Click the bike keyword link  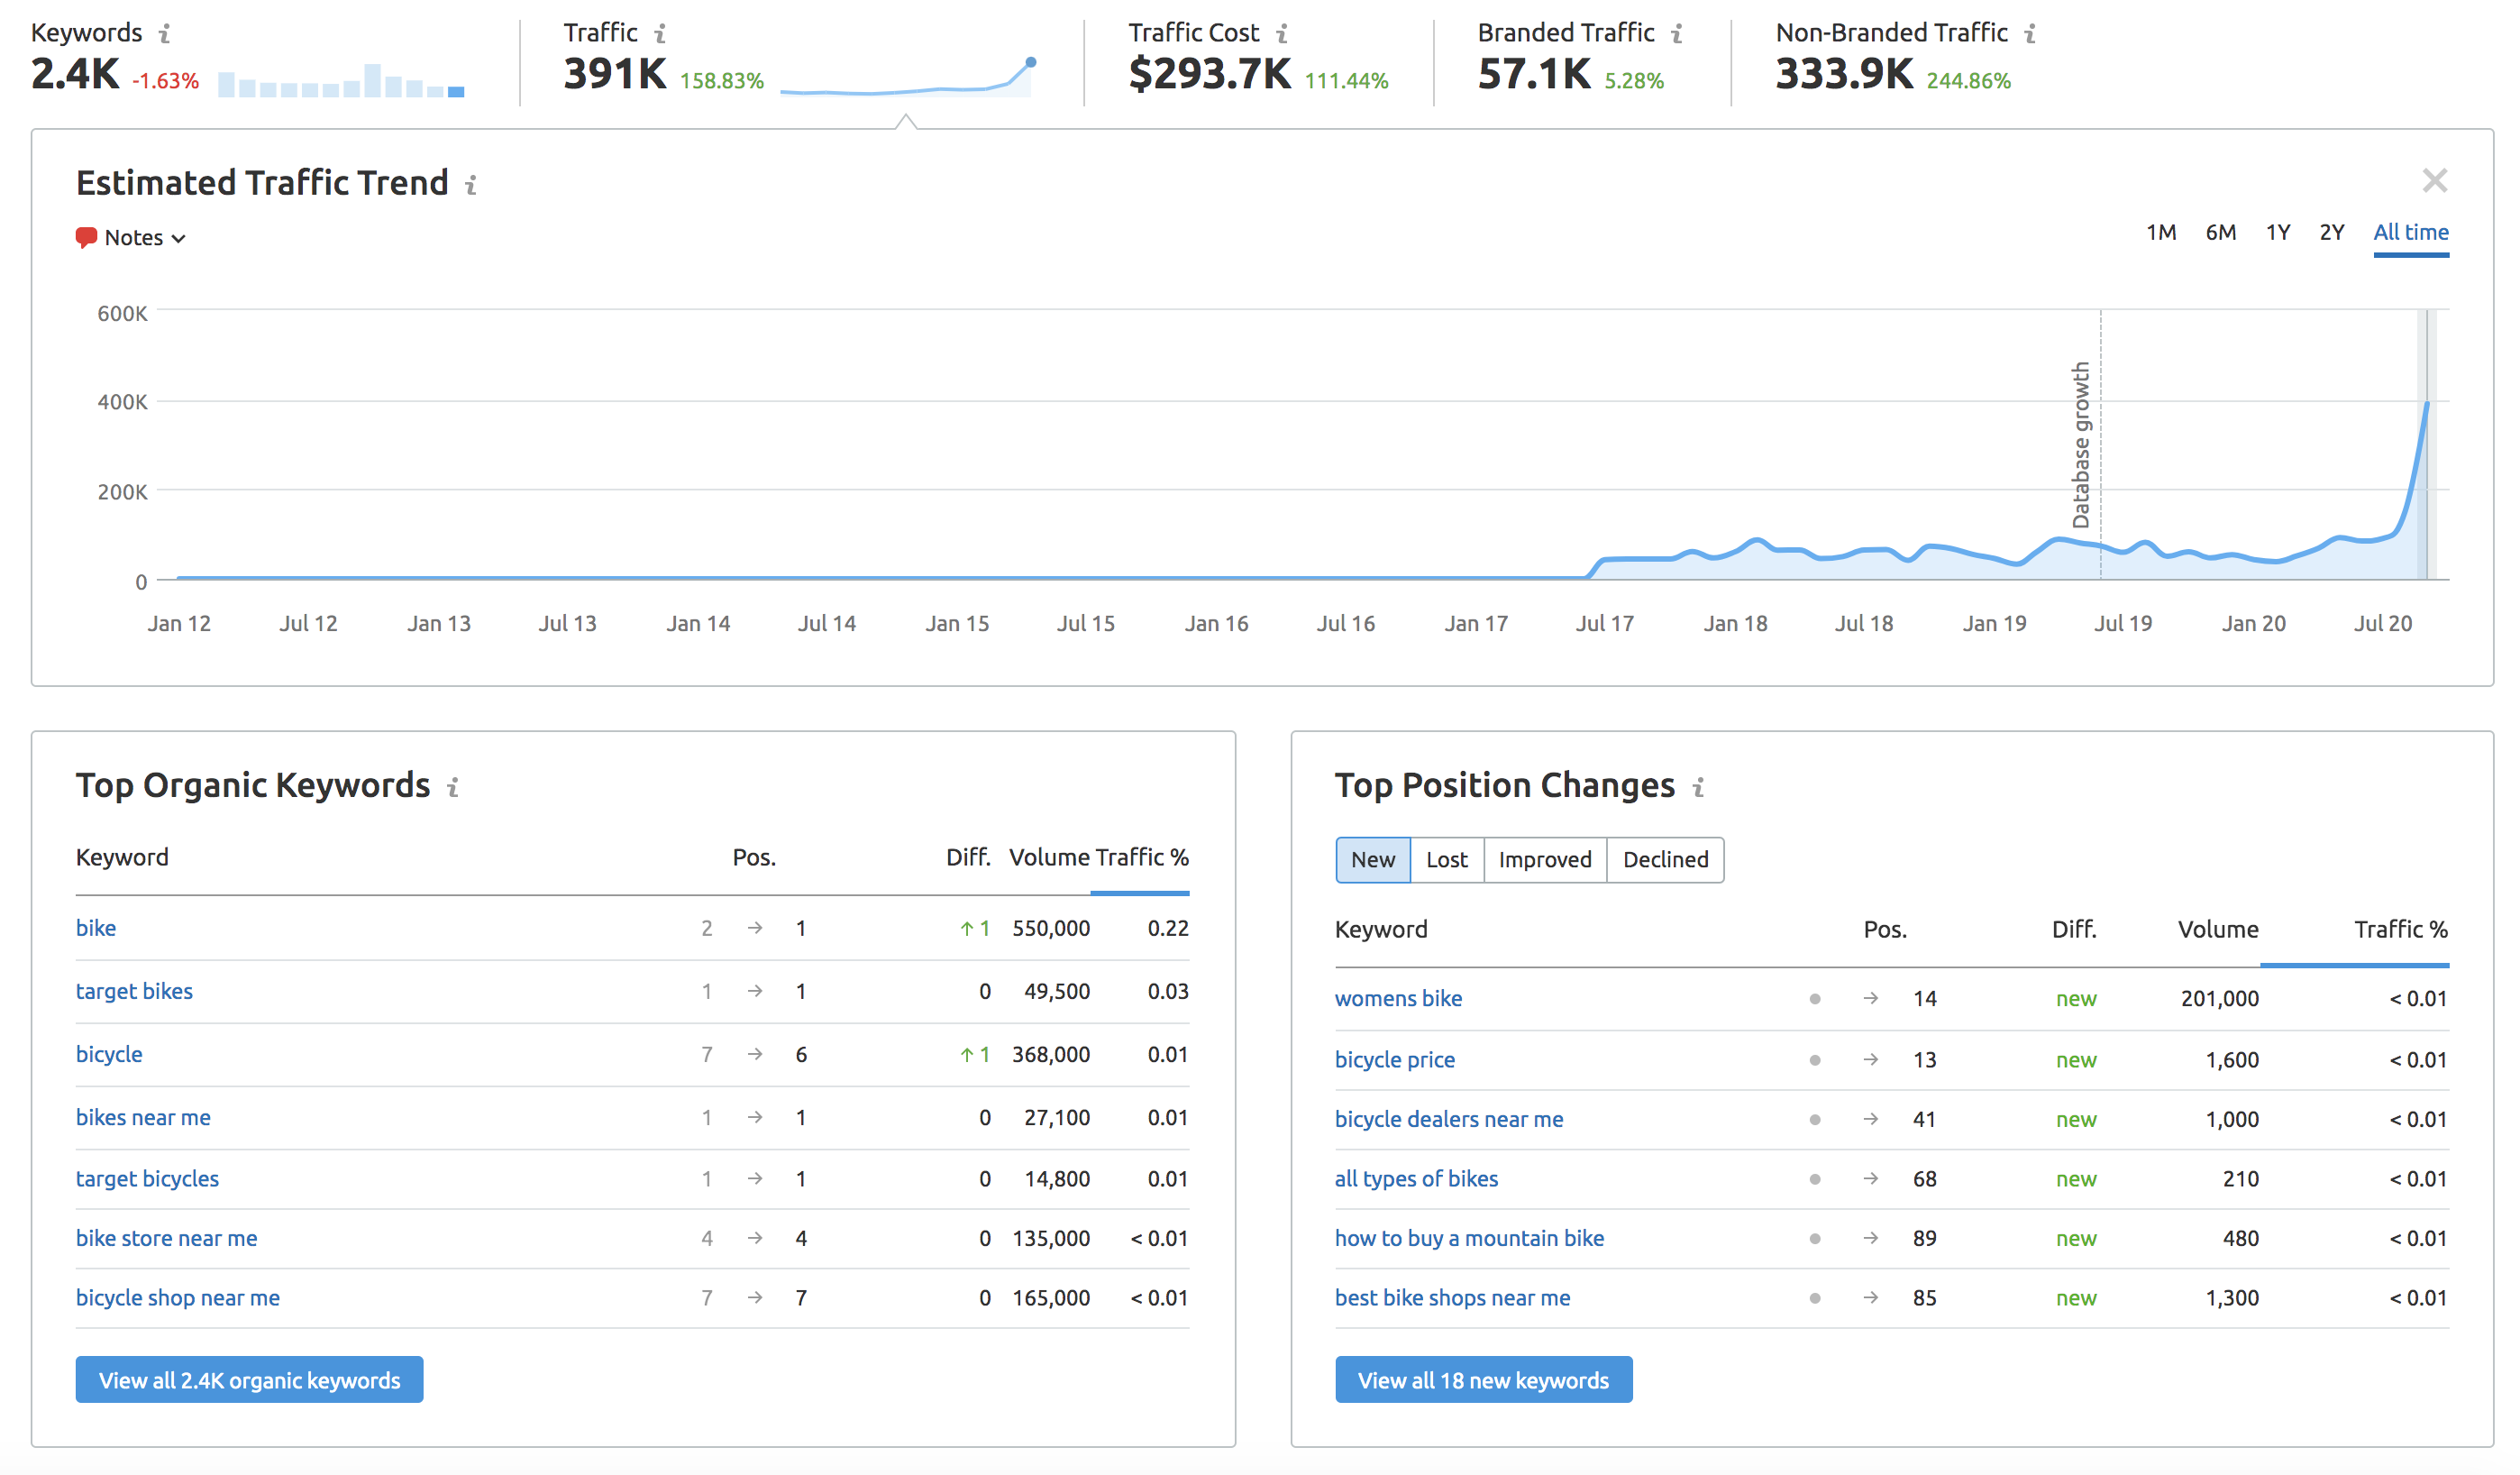coord(95,927)
